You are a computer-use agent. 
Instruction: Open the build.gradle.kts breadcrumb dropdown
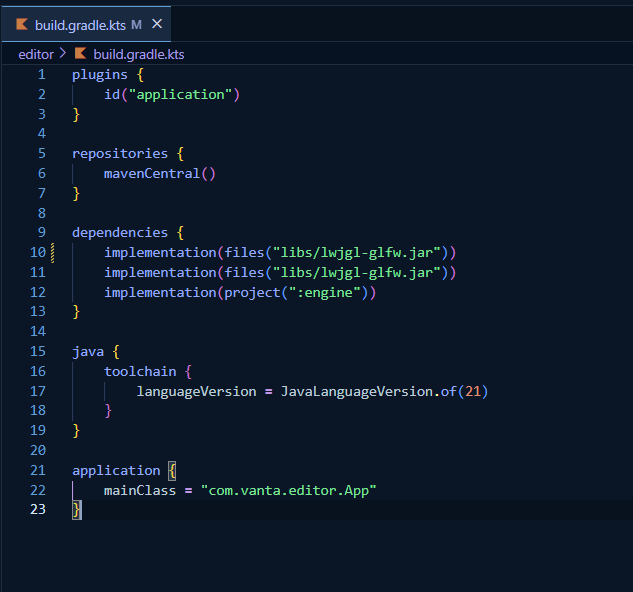139,54
